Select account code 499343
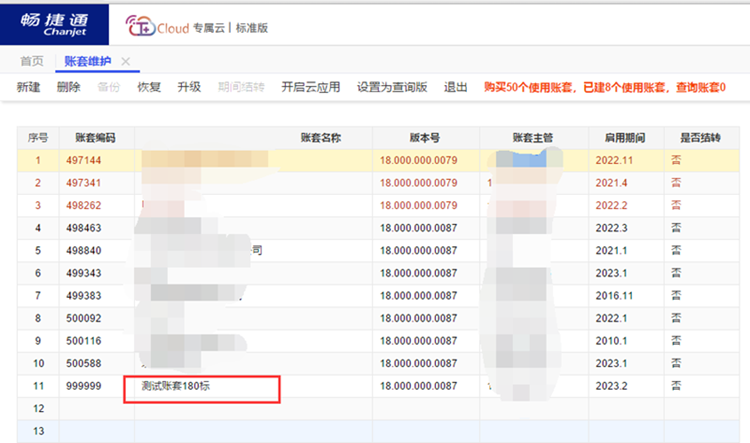750x443 pixels. [x=84, y=273]
